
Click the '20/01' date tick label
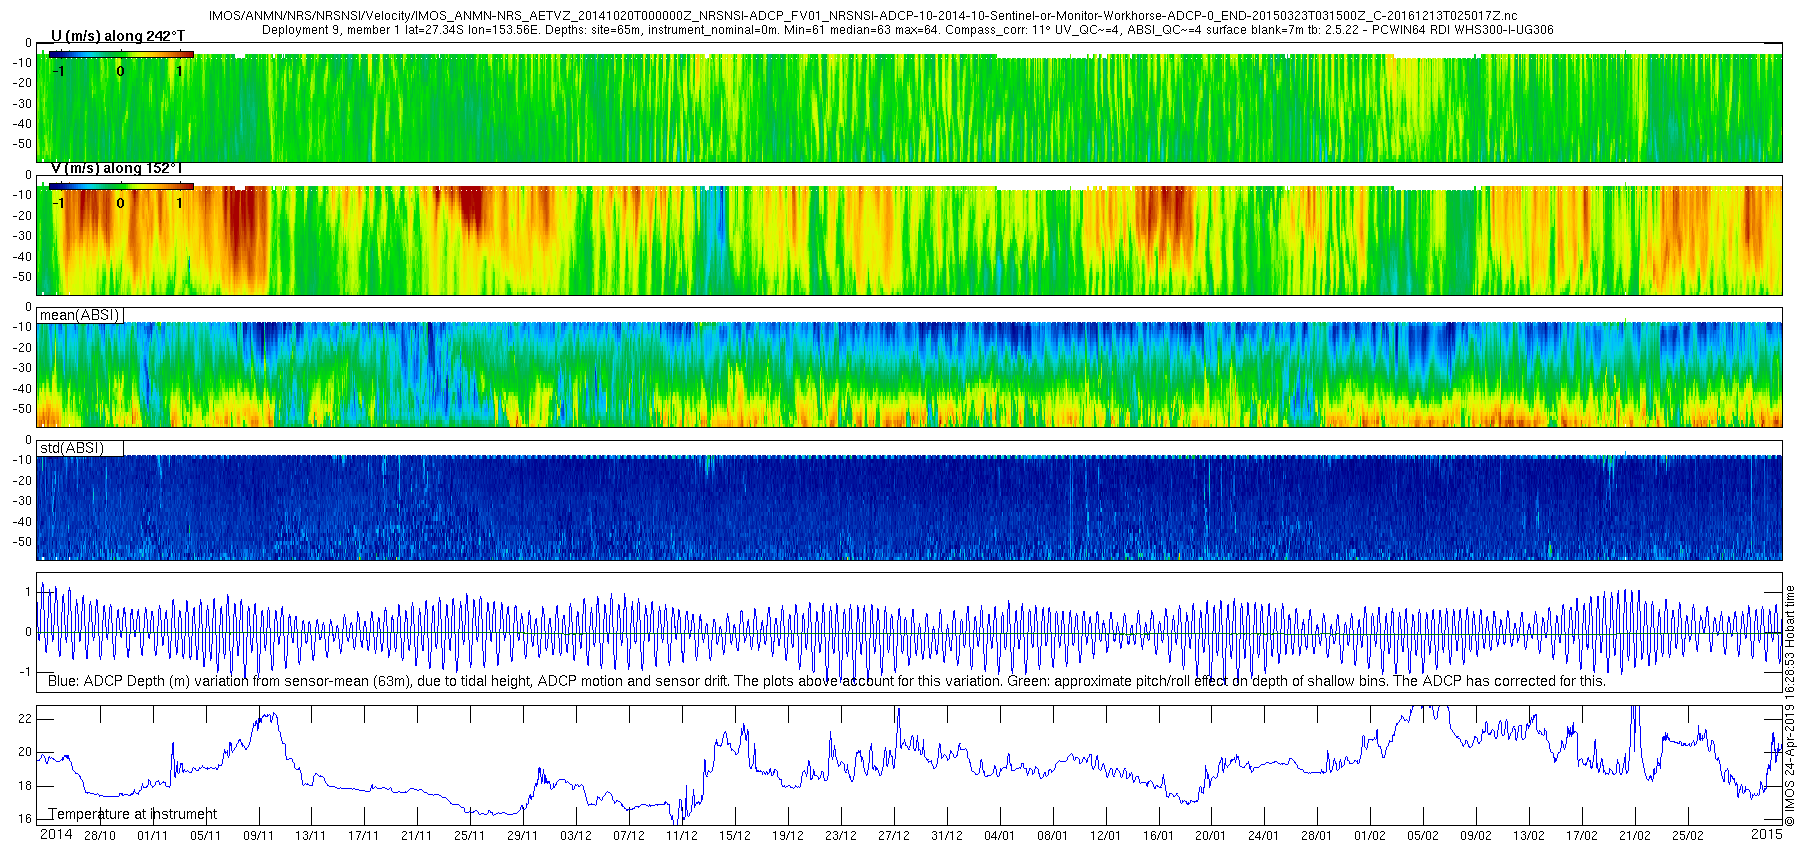click(x=1211, y=836)
